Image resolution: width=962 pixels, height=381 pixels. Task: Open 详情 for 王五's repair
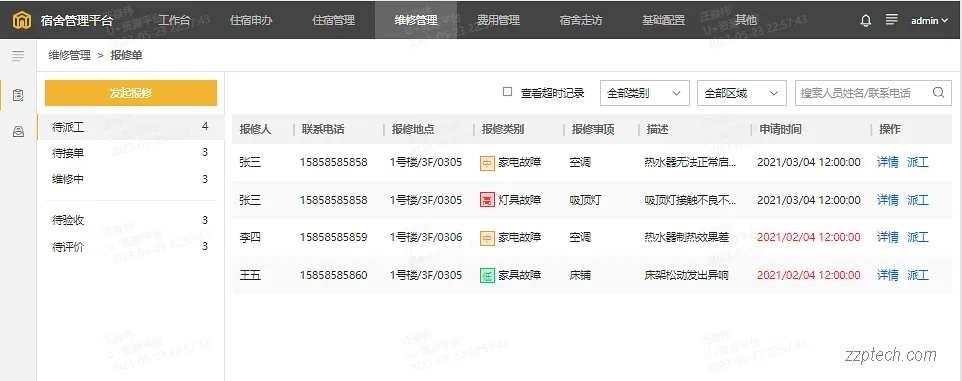(888, 275)
